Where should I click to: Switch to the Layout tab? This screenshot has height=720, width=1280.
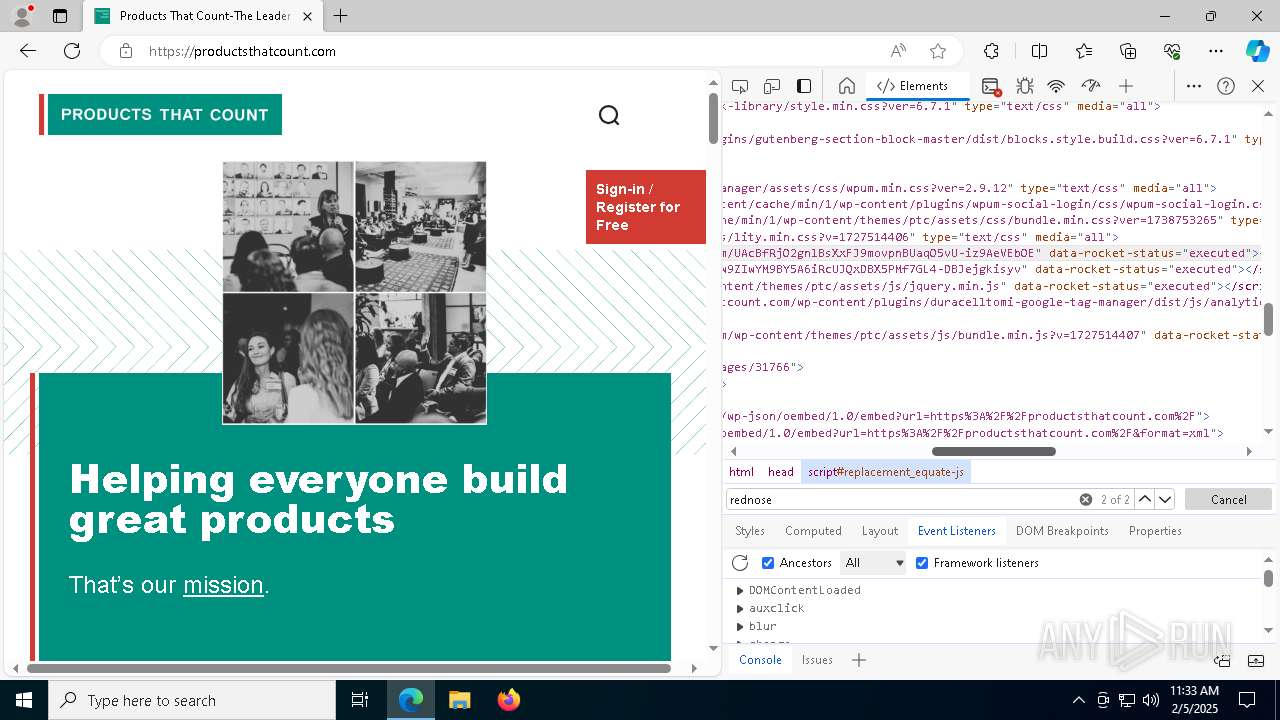coord(880,531)
